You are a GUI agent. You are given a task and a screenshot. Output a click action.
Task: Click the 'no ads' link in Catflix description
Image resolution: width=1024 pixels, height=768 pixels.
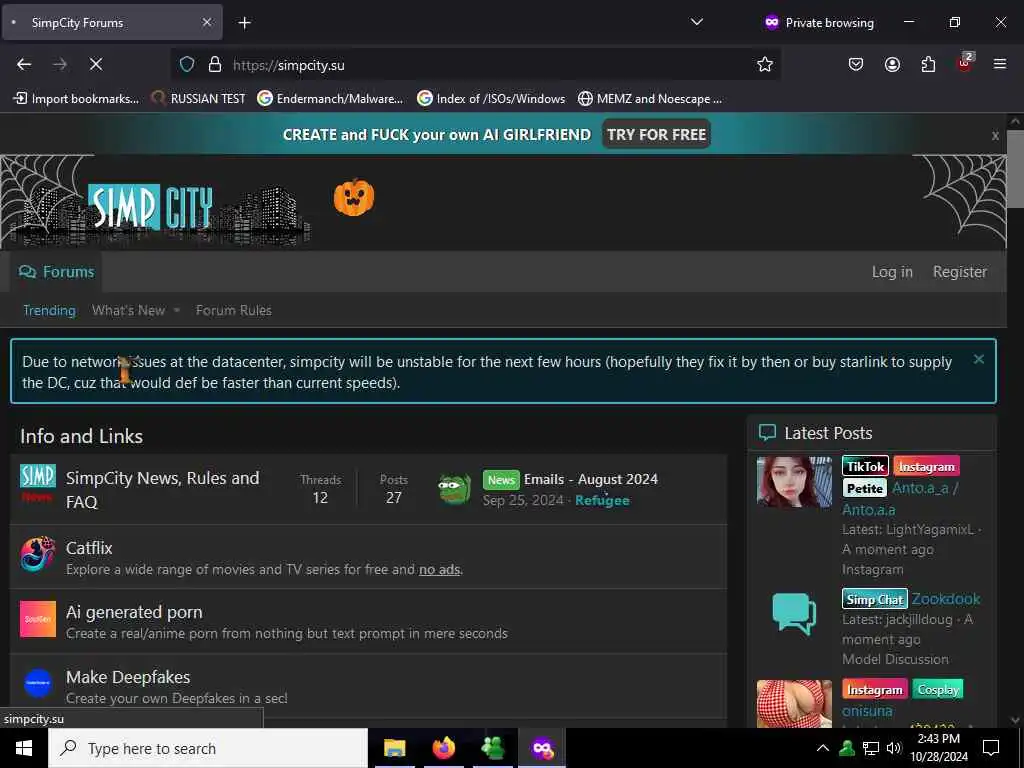tap(440, 569)
